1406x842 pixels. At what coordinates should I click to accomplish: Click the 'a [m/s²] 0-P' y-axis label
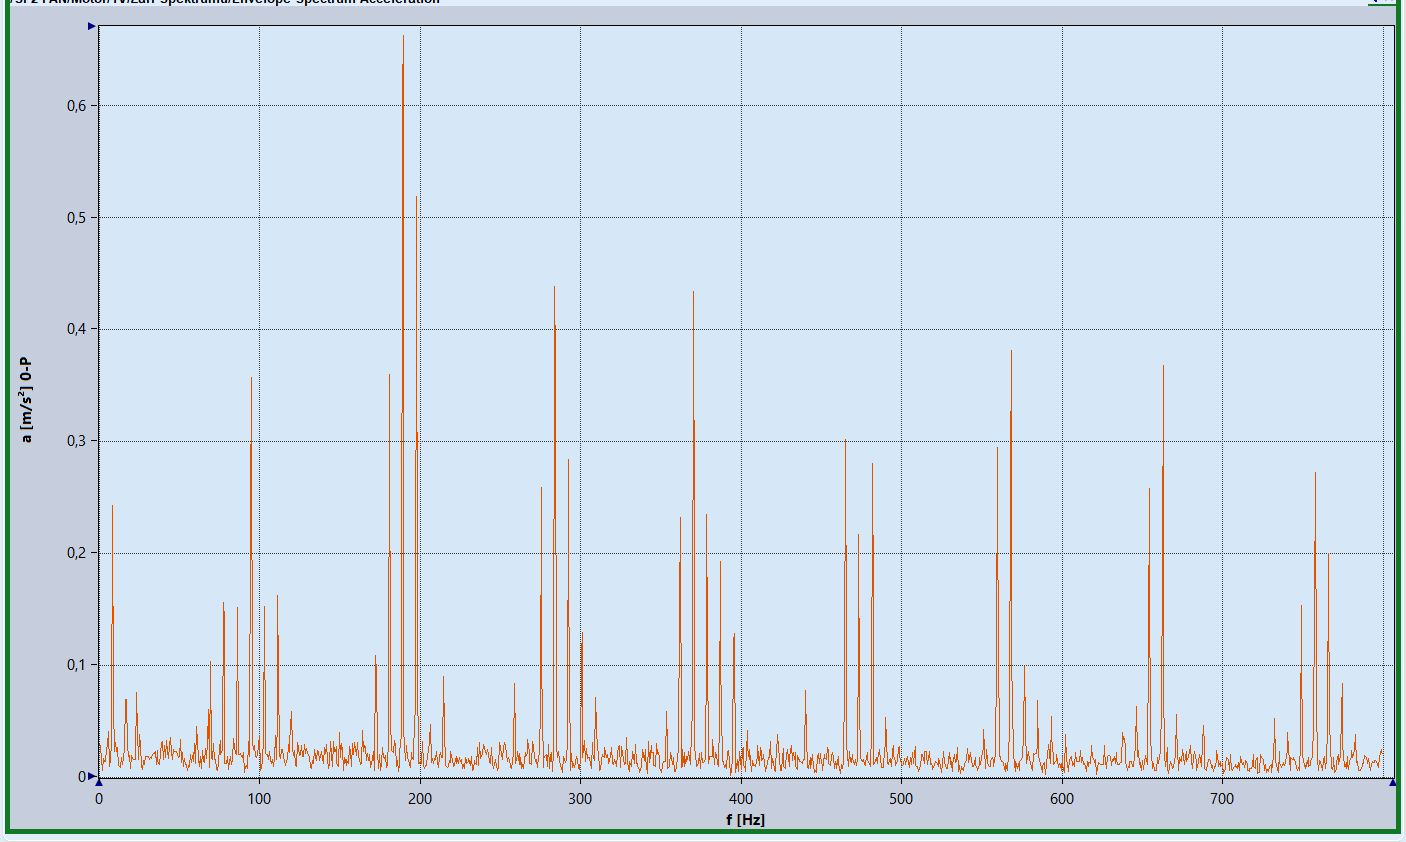27,400
